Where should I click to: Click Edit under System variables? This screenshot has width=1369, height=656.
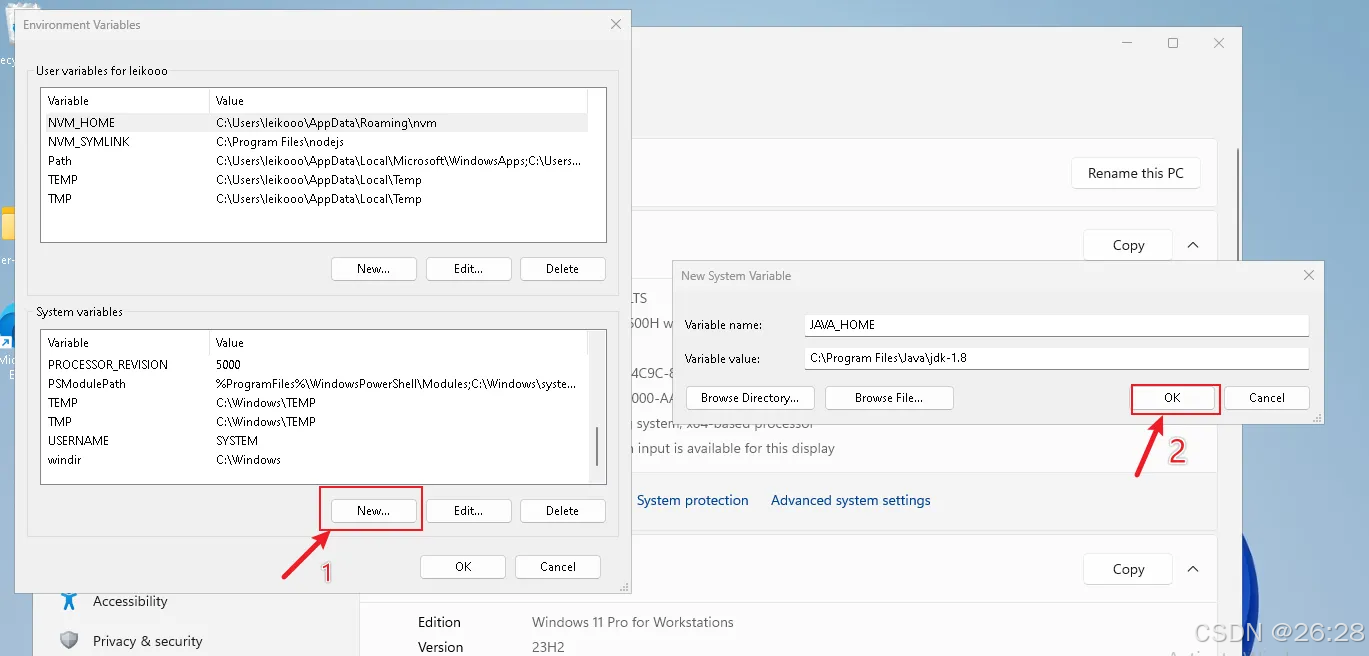[468, 510]
